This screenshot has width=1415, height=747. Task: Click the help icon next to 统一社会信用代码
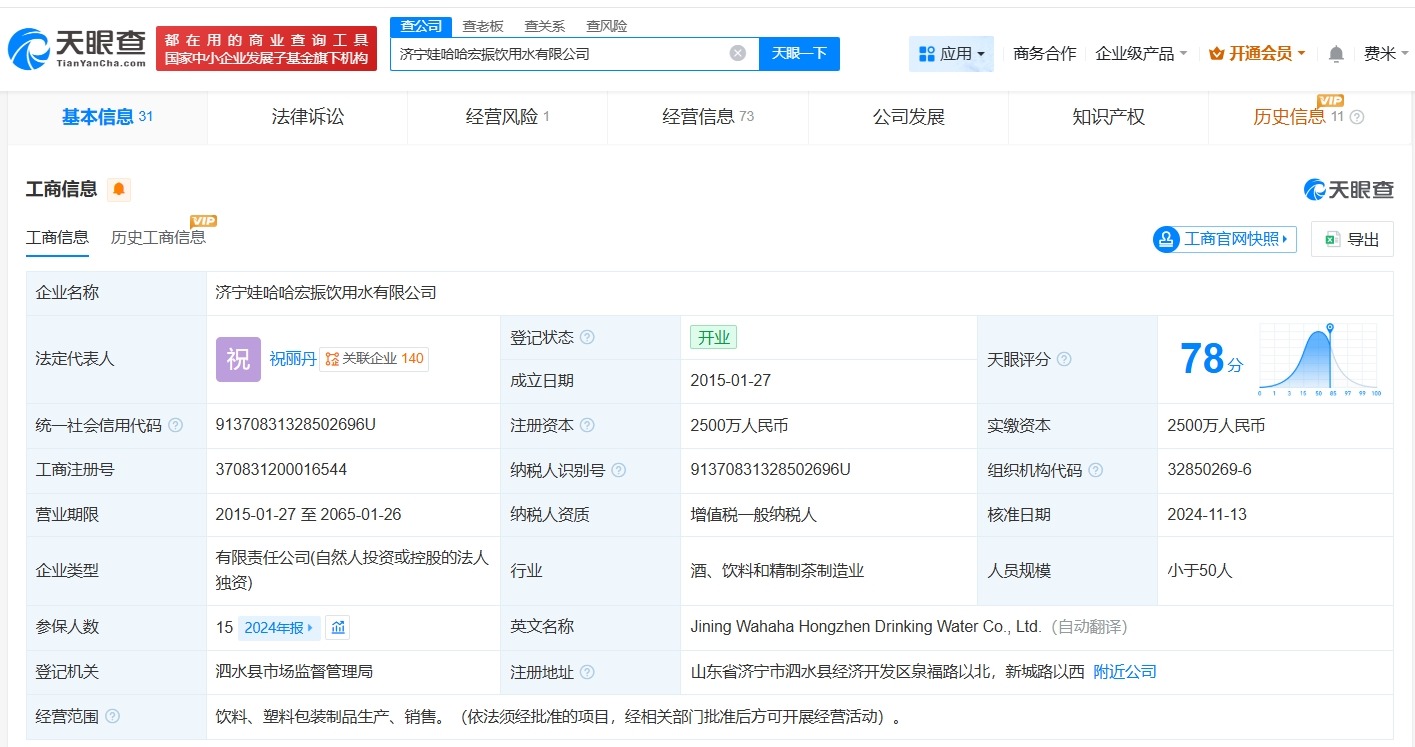[175, 425]
